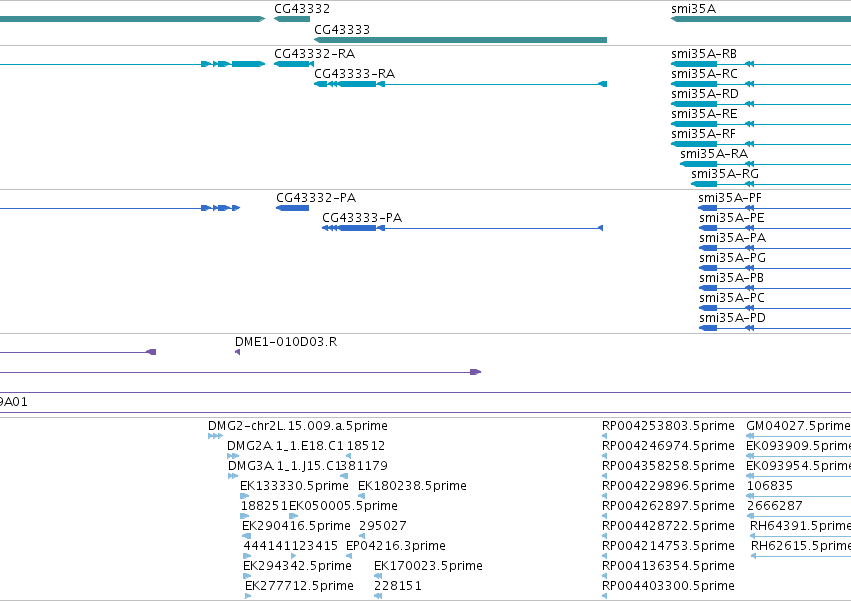
Task: Select EST RP004253803.5prime
Action: [x=668, y=426]
